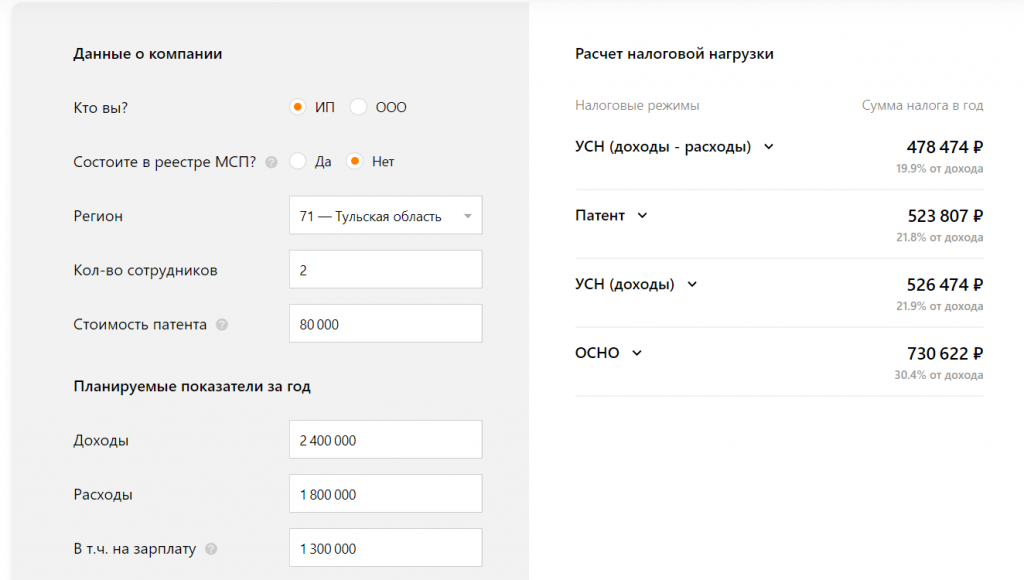Viewport: 1024px width, 580px height.
Task: Click the В т.ч. на зарплату field
Action: coord(385,549)
